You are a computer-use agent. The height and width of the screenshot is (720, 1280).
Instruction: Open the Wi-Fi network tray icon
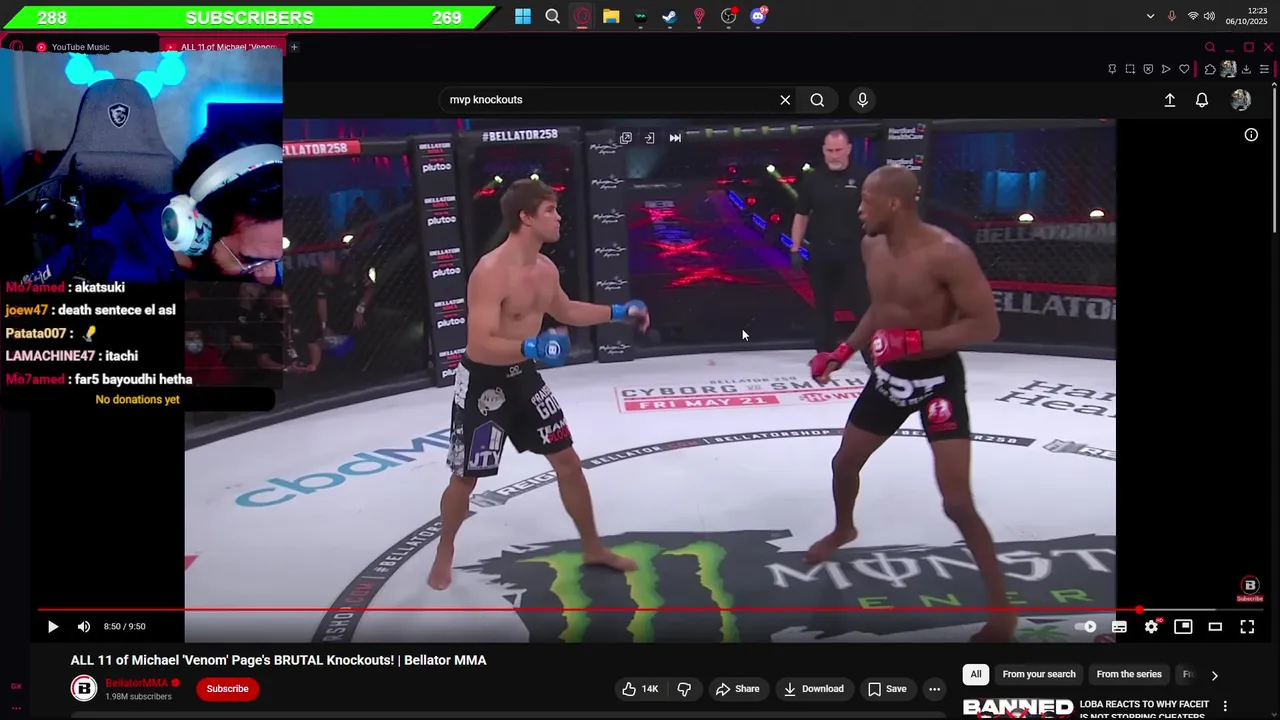coord(1193,16)
